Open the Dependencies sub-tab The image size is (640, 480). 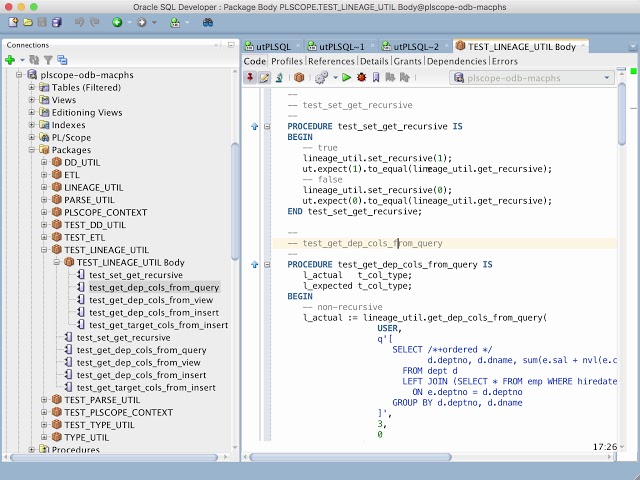click(x=456, y=61)
